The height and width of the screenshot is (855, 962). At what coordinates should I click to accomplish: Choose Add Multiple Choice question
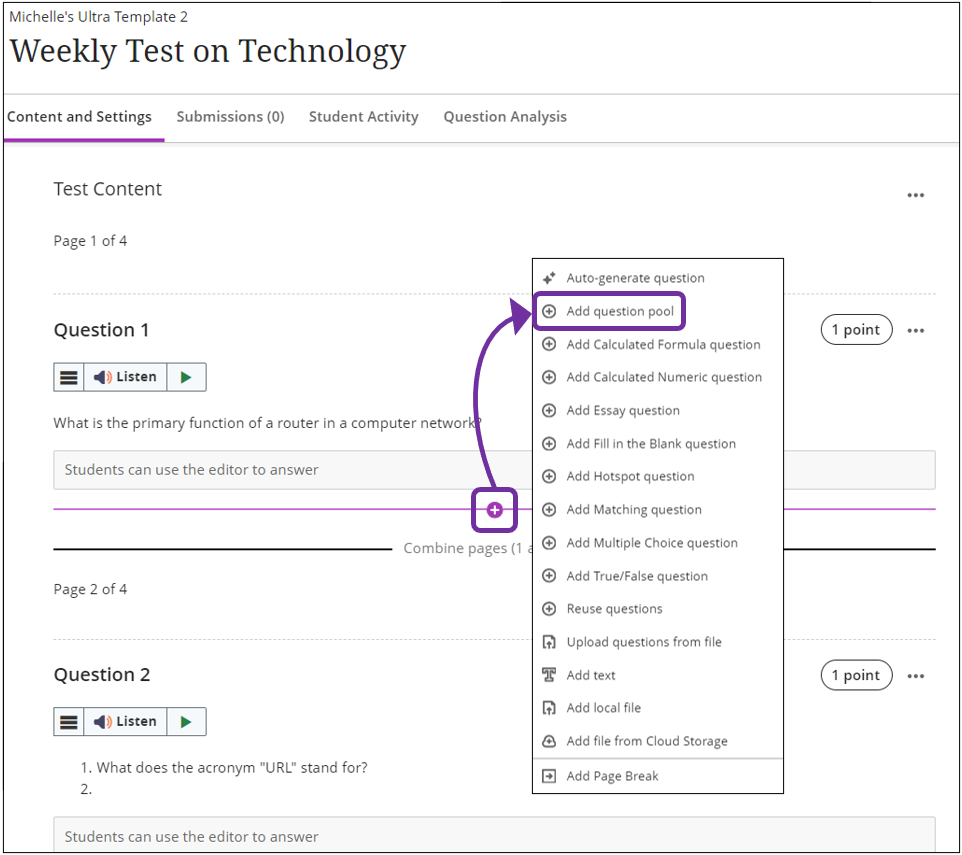point(651,543)
